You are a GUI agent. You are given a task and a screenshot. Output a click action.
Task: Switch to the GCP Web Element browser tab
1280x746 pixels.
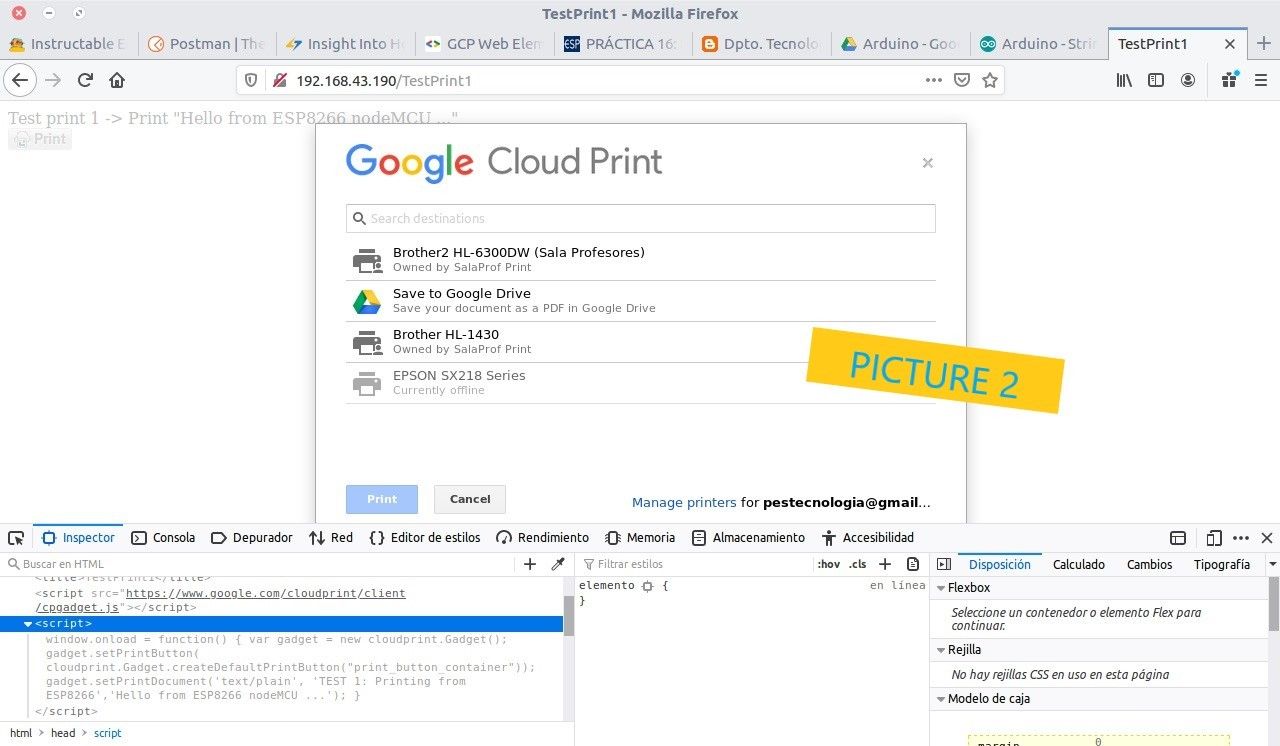(x=483, y=44)
